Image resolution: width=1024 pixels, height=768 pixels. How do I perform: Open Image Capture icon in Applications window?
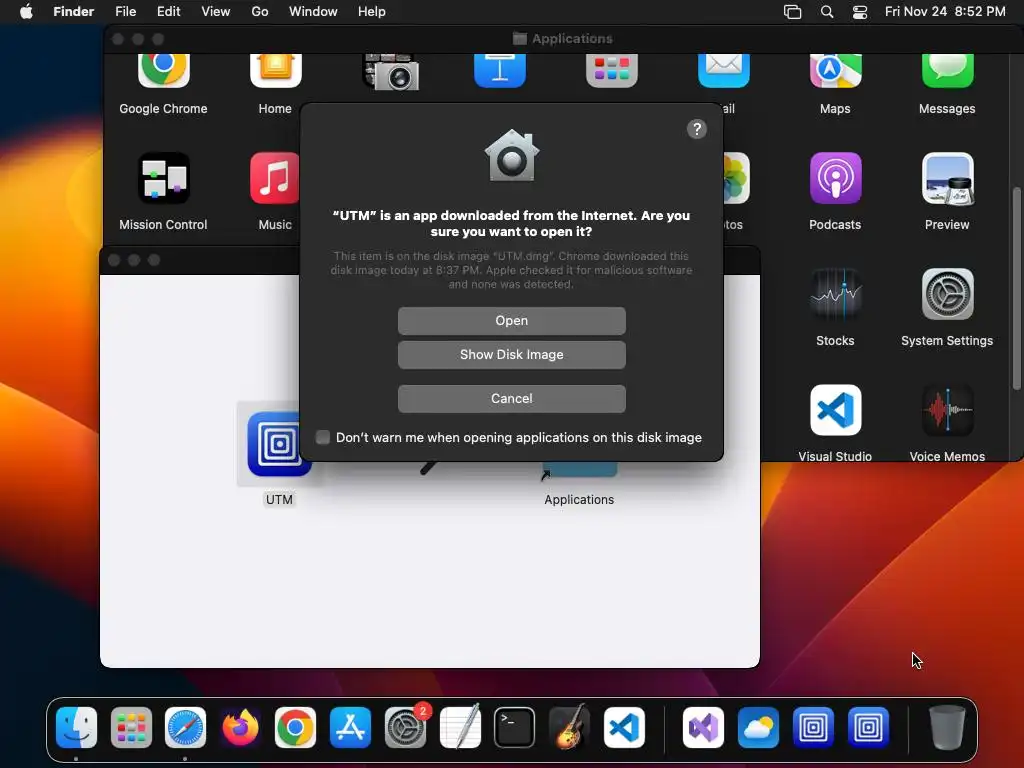pos(391,72)
